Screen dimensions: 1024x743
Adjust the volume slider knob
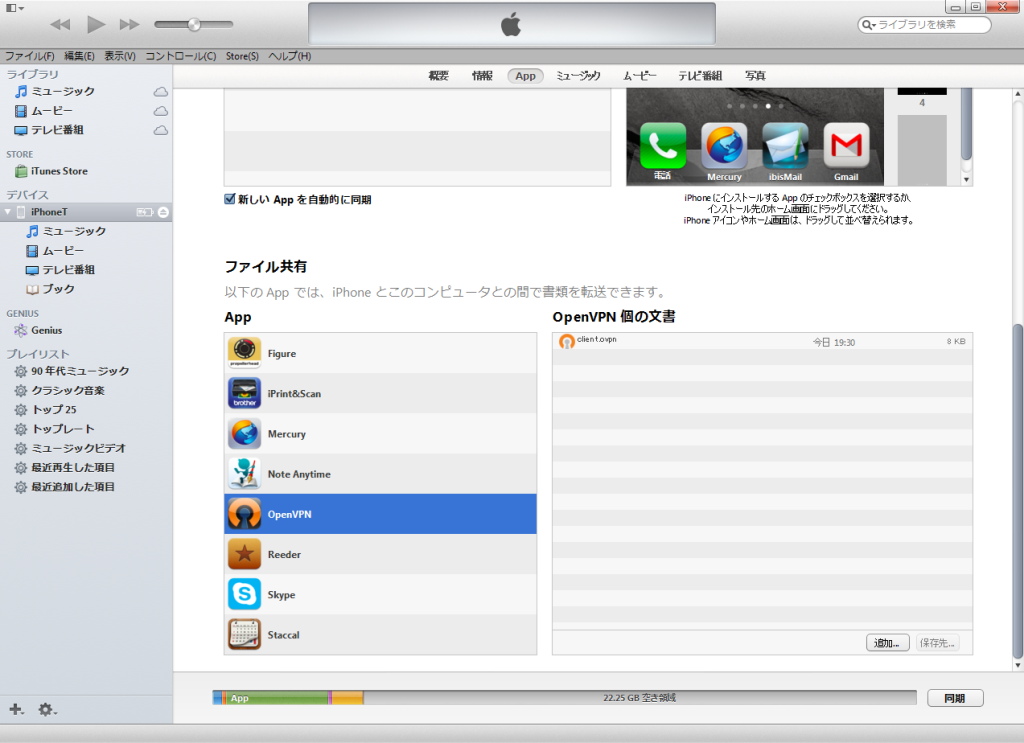coord(194,25)
